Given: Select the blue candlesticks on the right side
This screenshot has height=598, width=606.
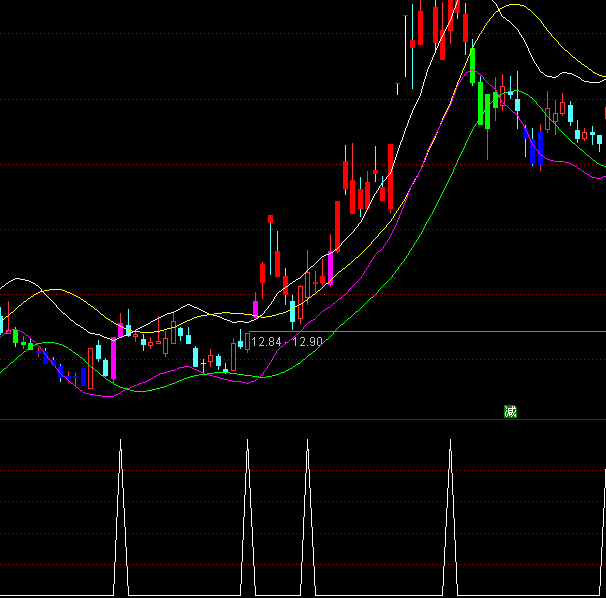Looking at the screenshot, I should (x=535, y=146).
